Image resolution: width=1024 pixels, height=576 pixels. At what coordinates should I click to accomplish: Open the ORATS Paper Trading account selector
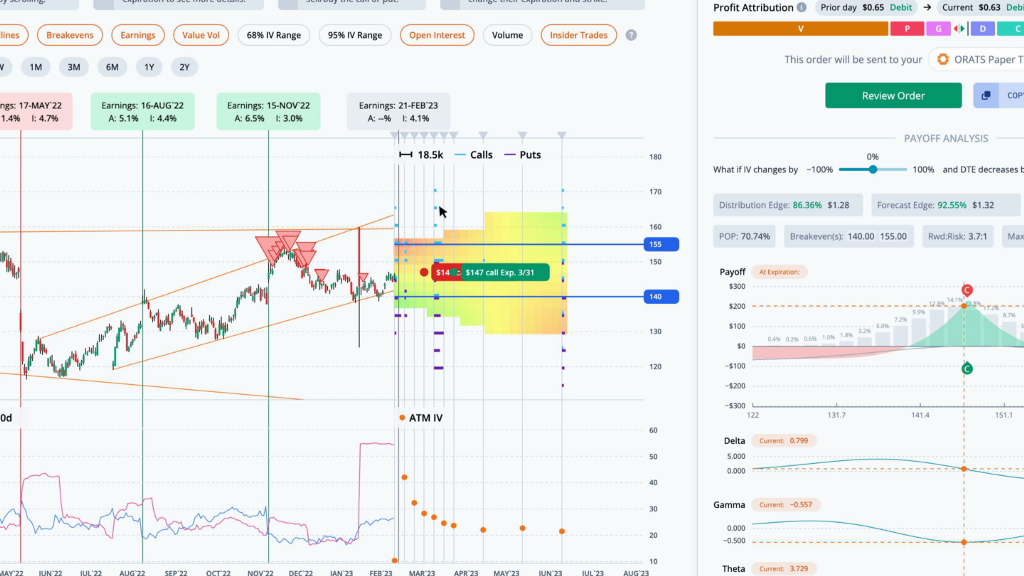tap(976, 59)
